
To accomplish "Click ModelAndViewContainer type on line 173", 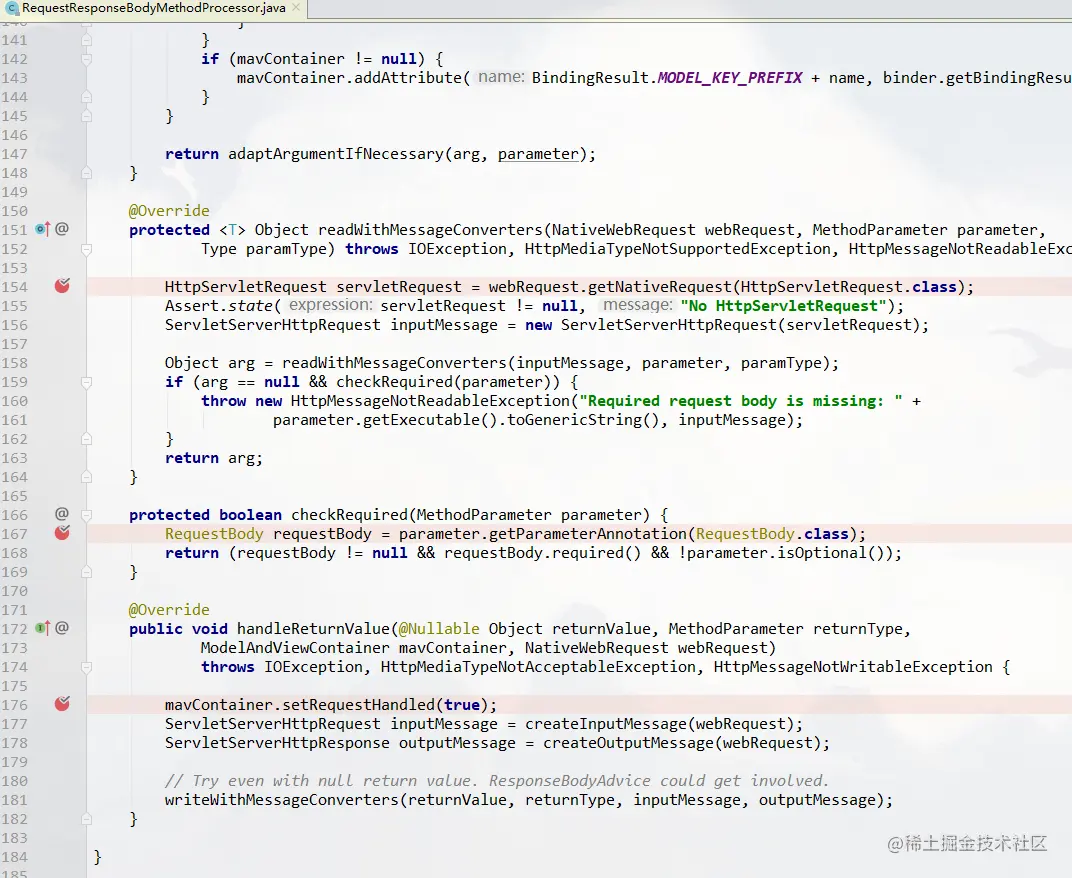I will (x=295, y=648).
